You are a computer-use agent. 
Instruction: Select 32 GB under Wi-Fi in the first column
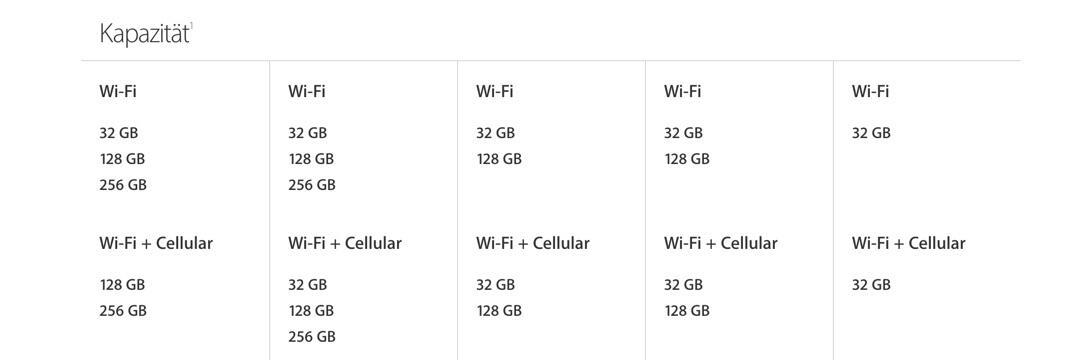click(119, 133)
